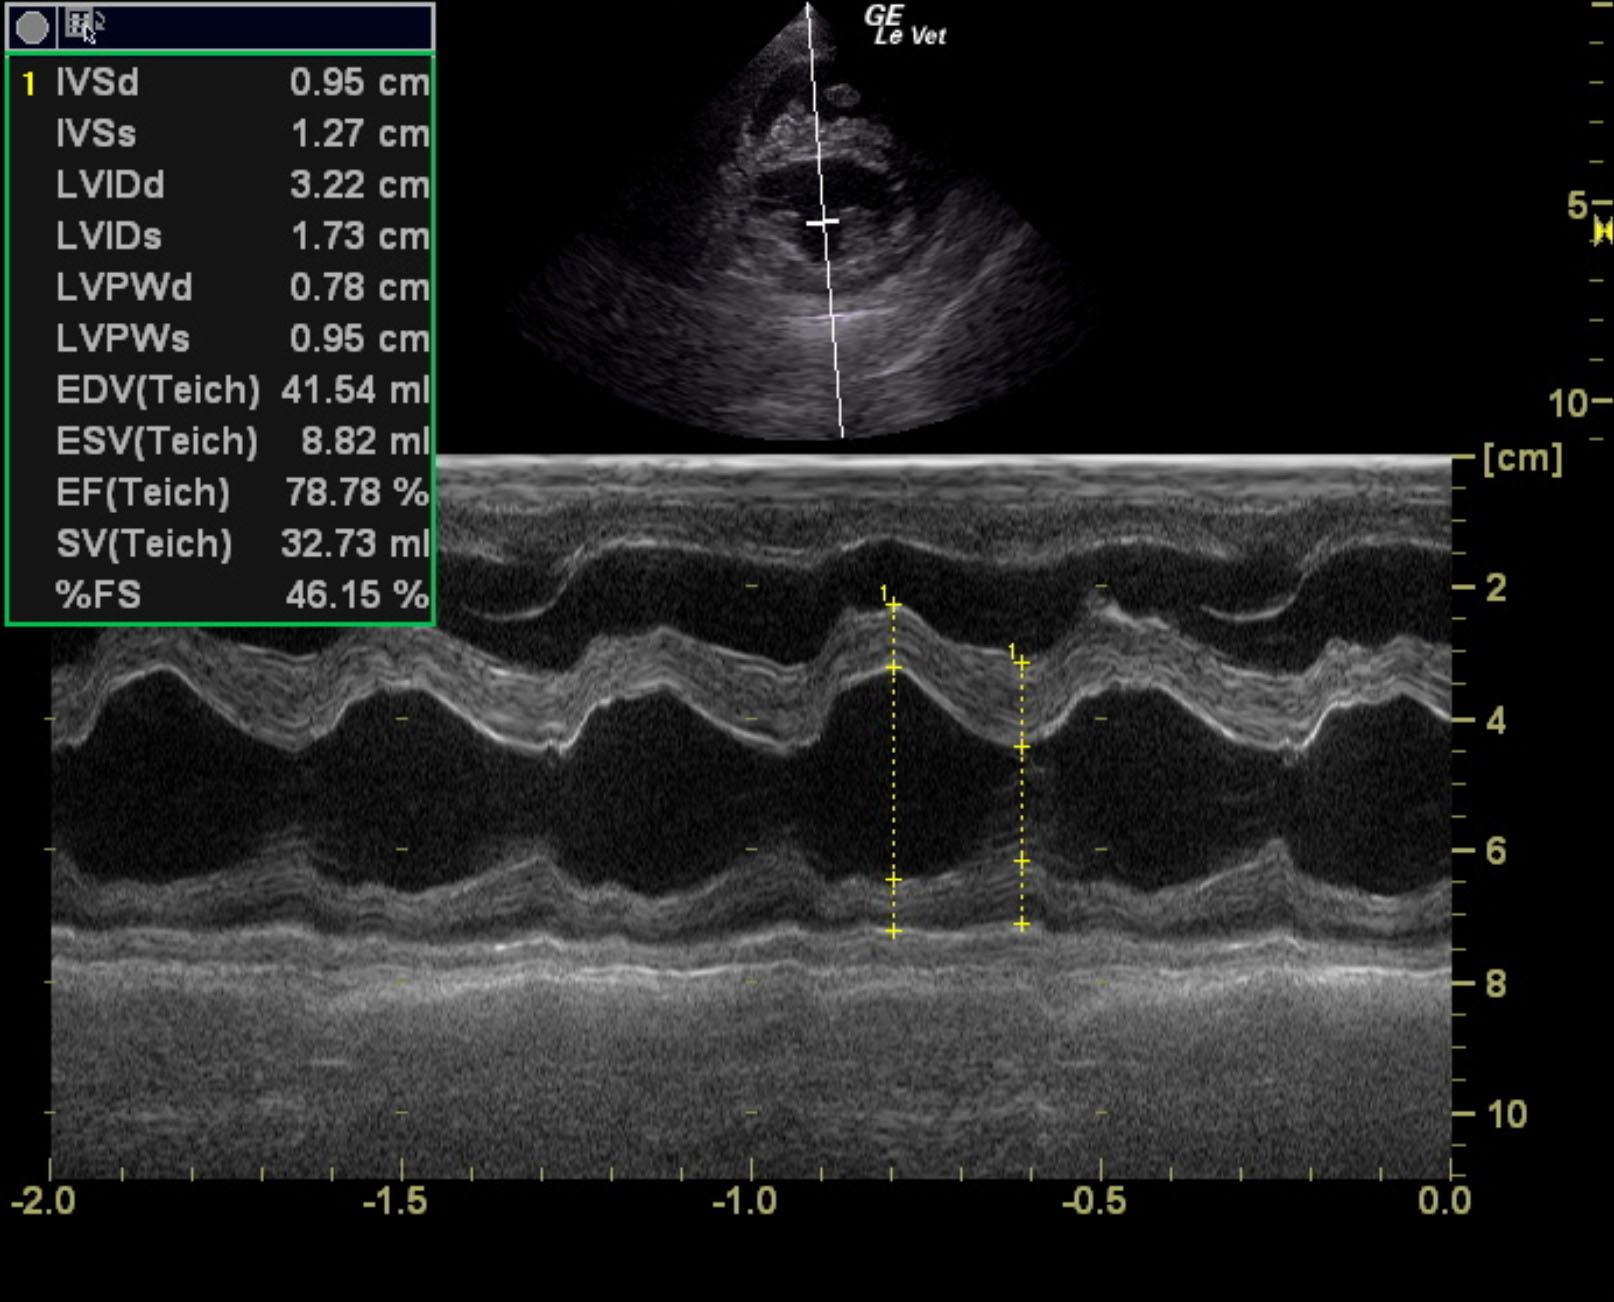Click the EDV(Teich) result row
Screen dimensions: 1614x1302
220,390
